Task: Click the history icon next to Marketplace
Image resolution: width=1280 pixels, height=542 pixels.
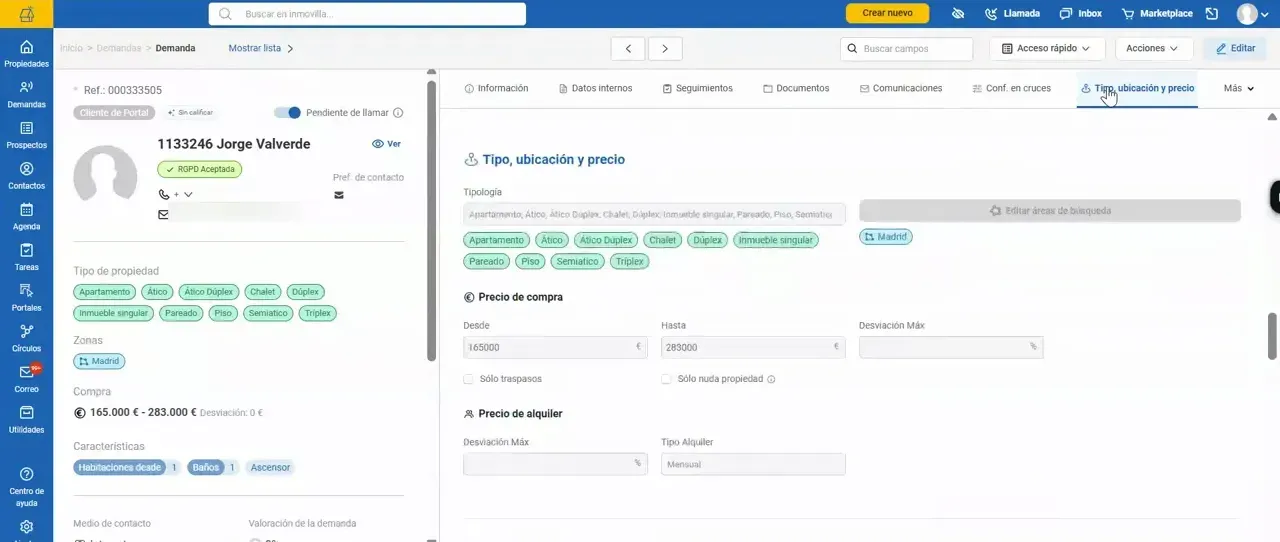Action: click(1212, 14)
